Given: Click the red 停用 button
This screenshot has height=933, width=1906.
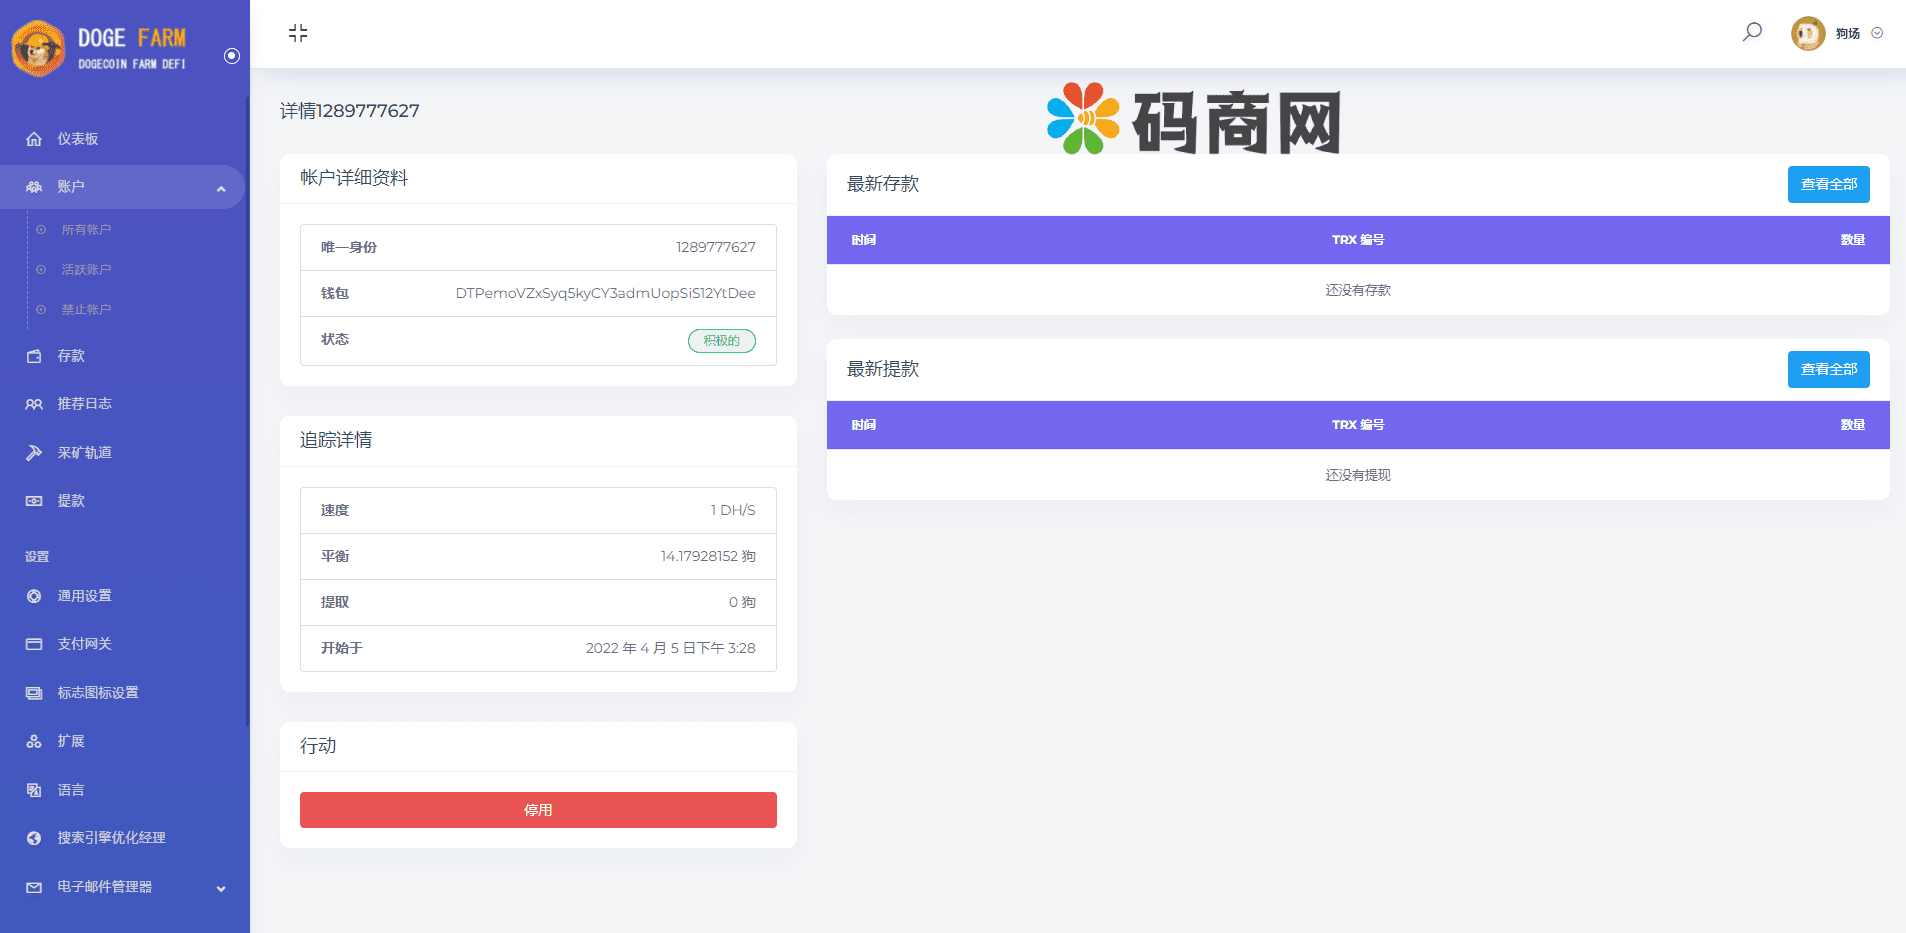Looking at the screenshot, I should point(538,810).
